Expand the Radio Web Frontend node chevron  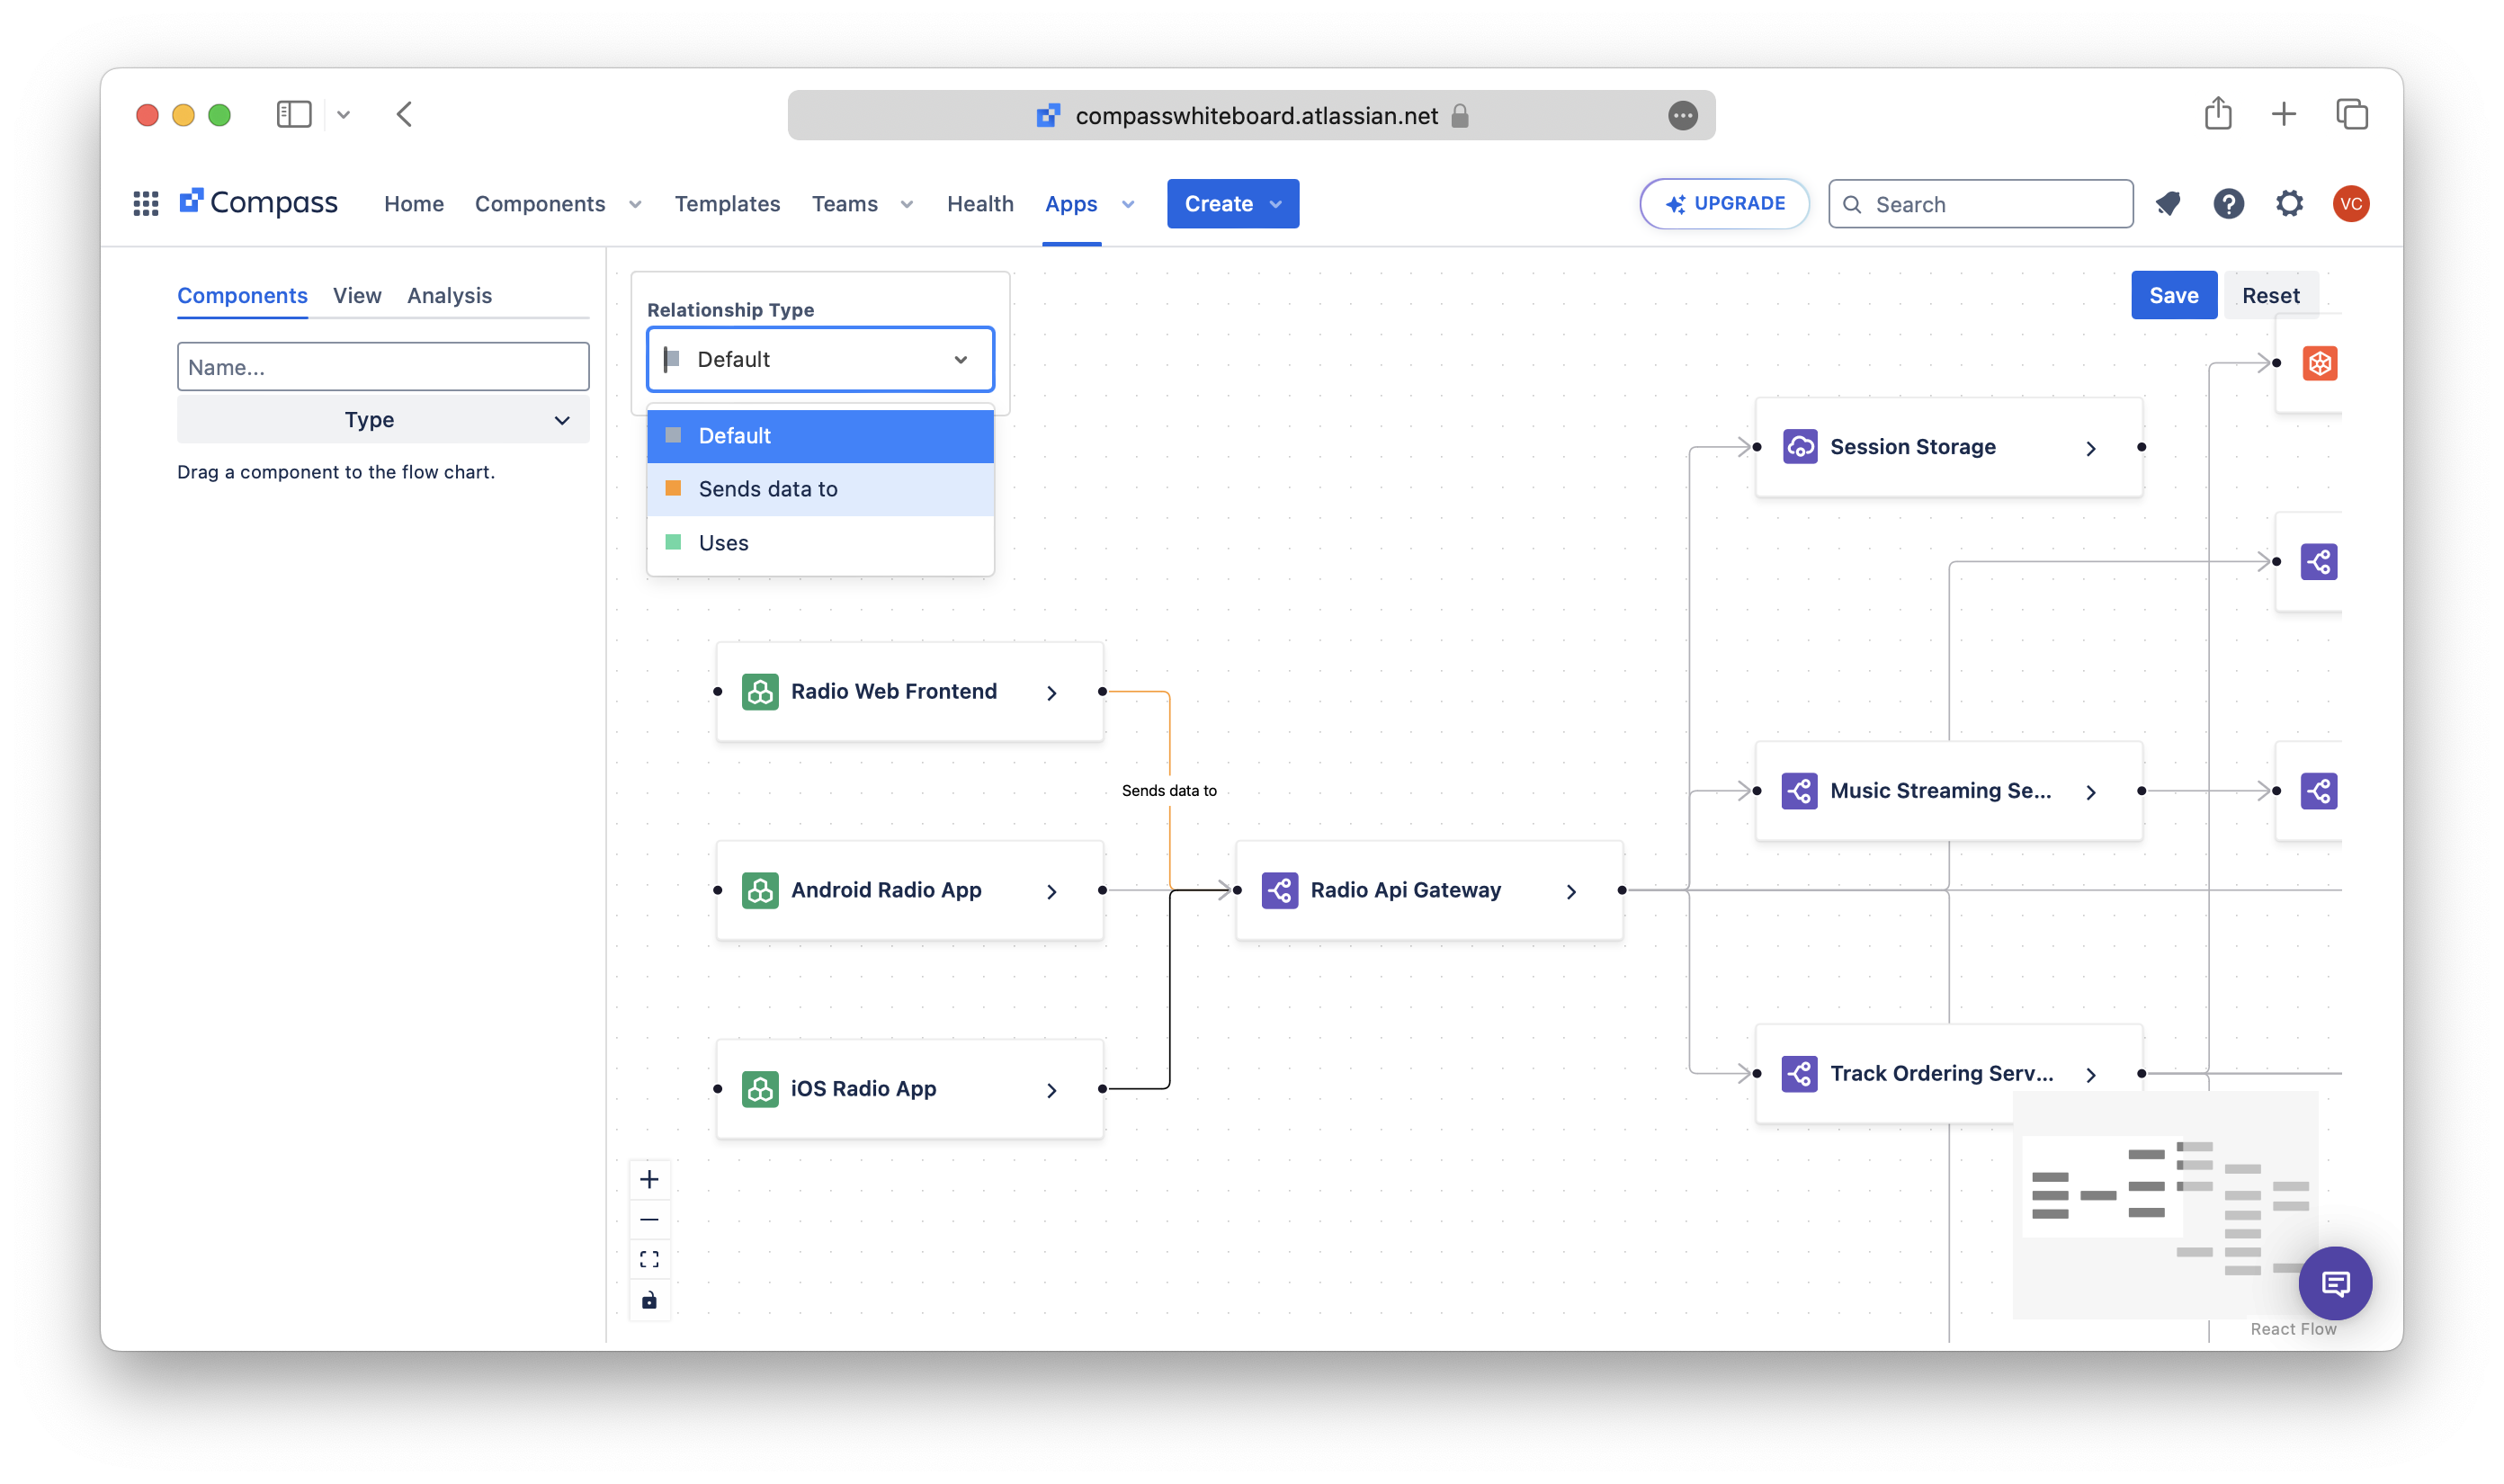tap(1051, 693)
